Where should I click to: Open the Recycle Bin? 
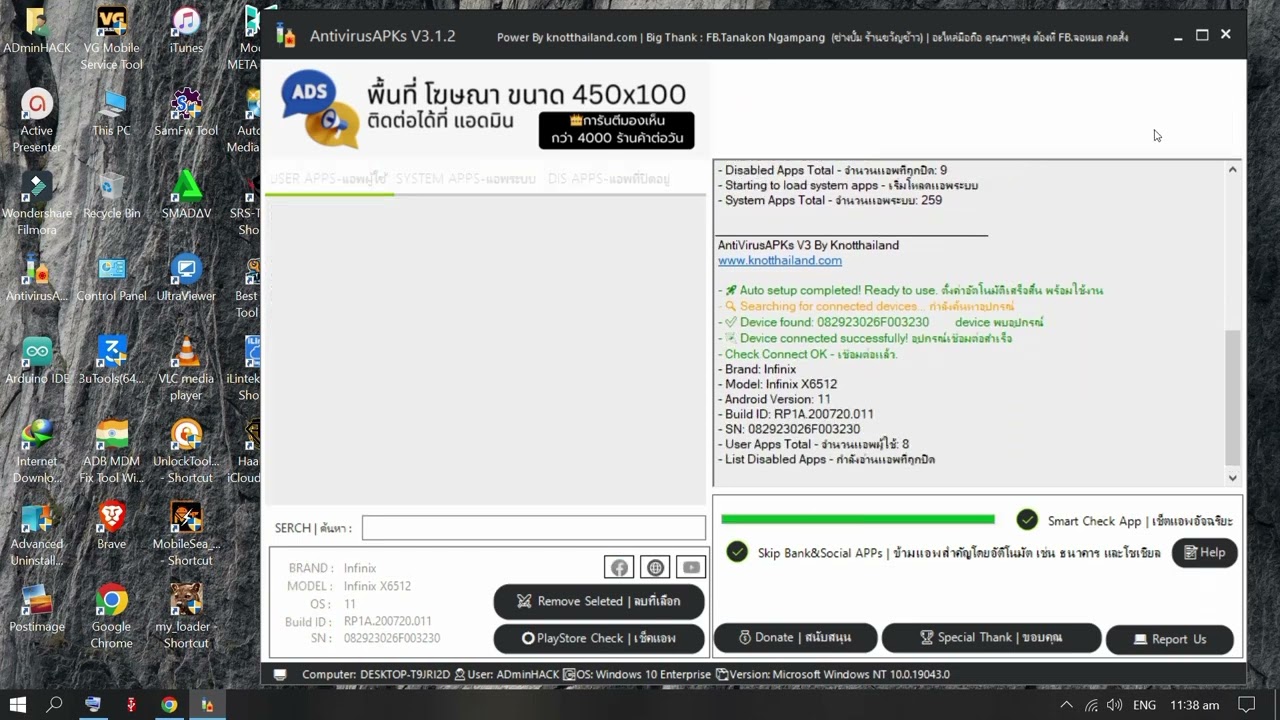click(112, 197)
